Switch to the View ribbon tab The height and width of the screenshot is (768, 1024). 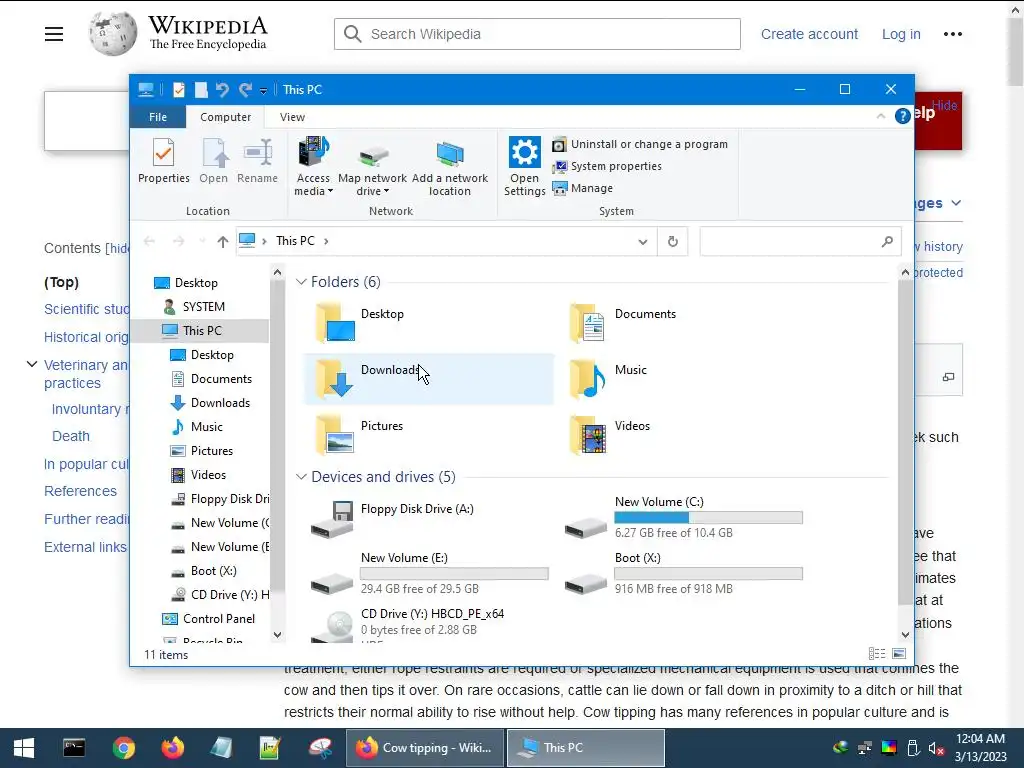(x=292, y=117)
